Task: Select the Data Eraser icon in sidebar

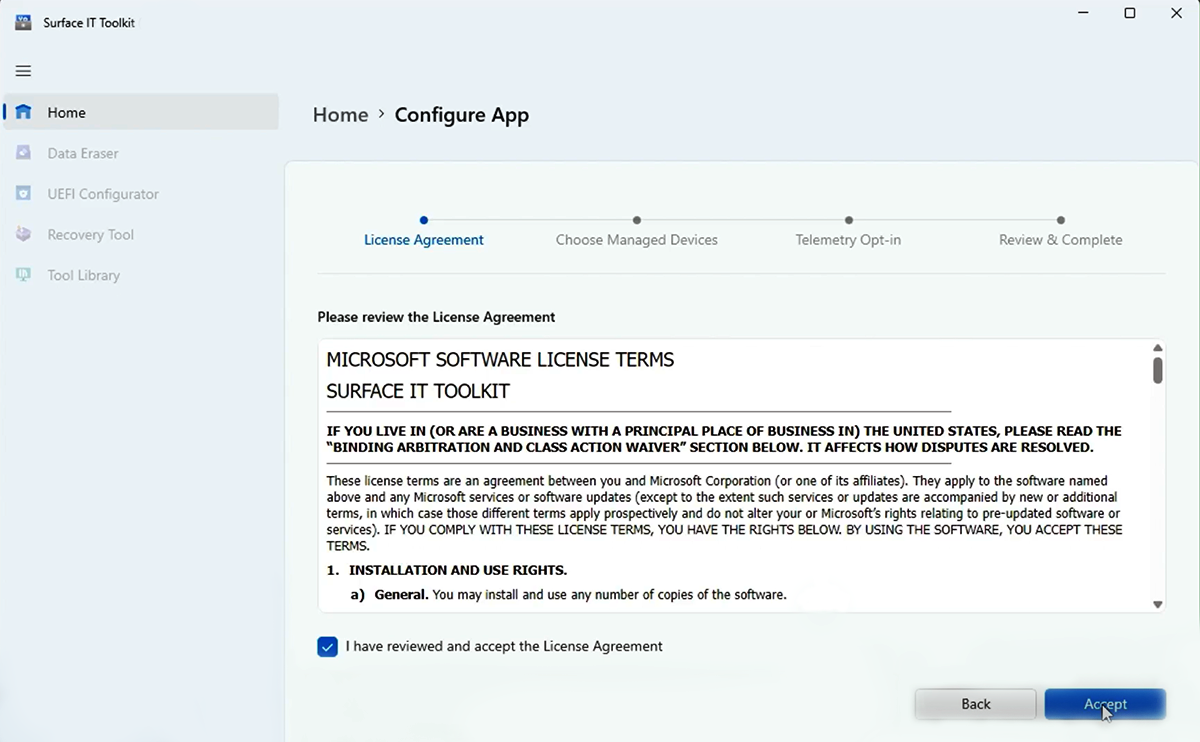Action: coord(22,152)
